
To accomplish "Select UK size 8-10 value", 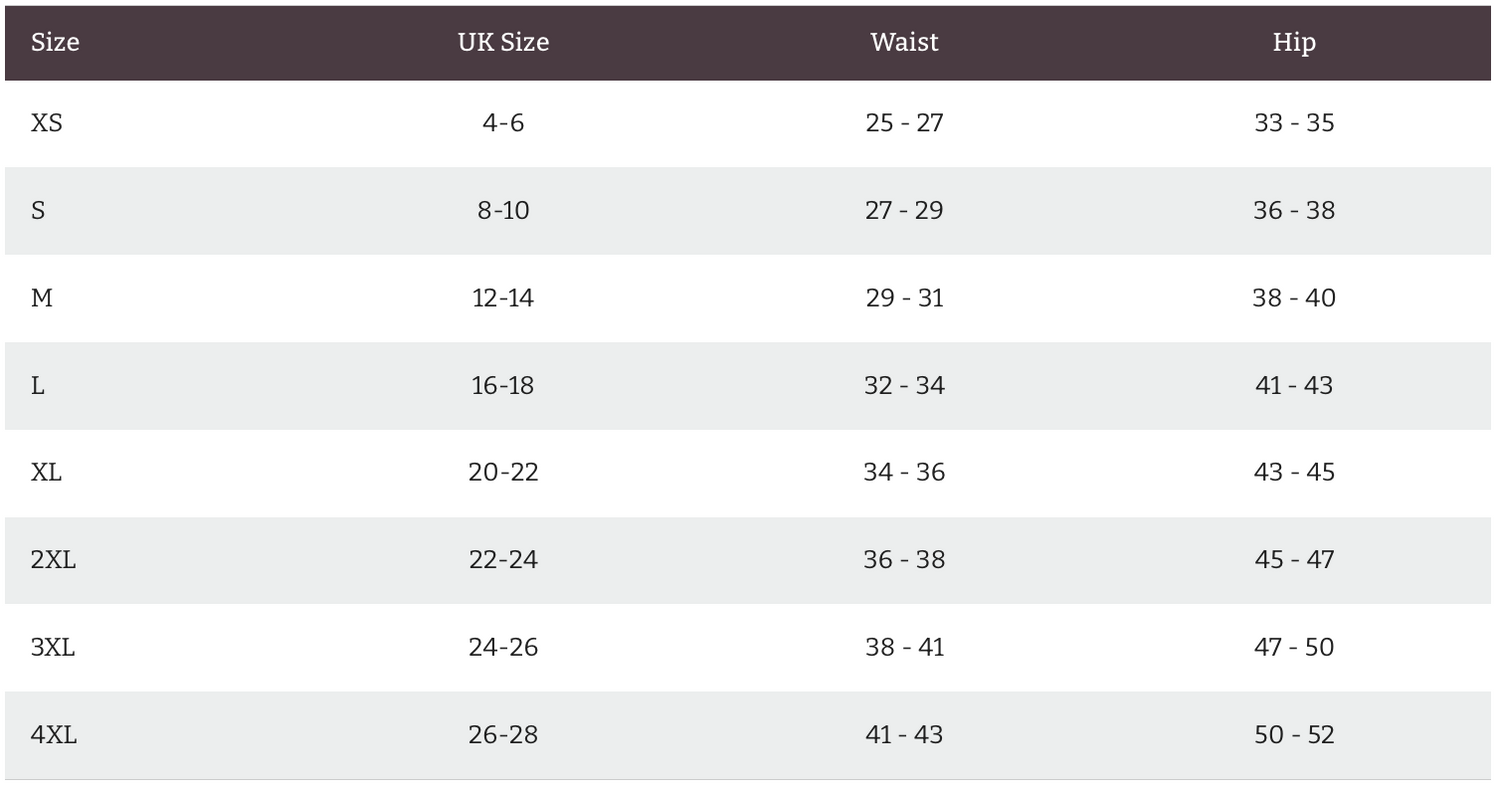I will (x=503, y=211).
